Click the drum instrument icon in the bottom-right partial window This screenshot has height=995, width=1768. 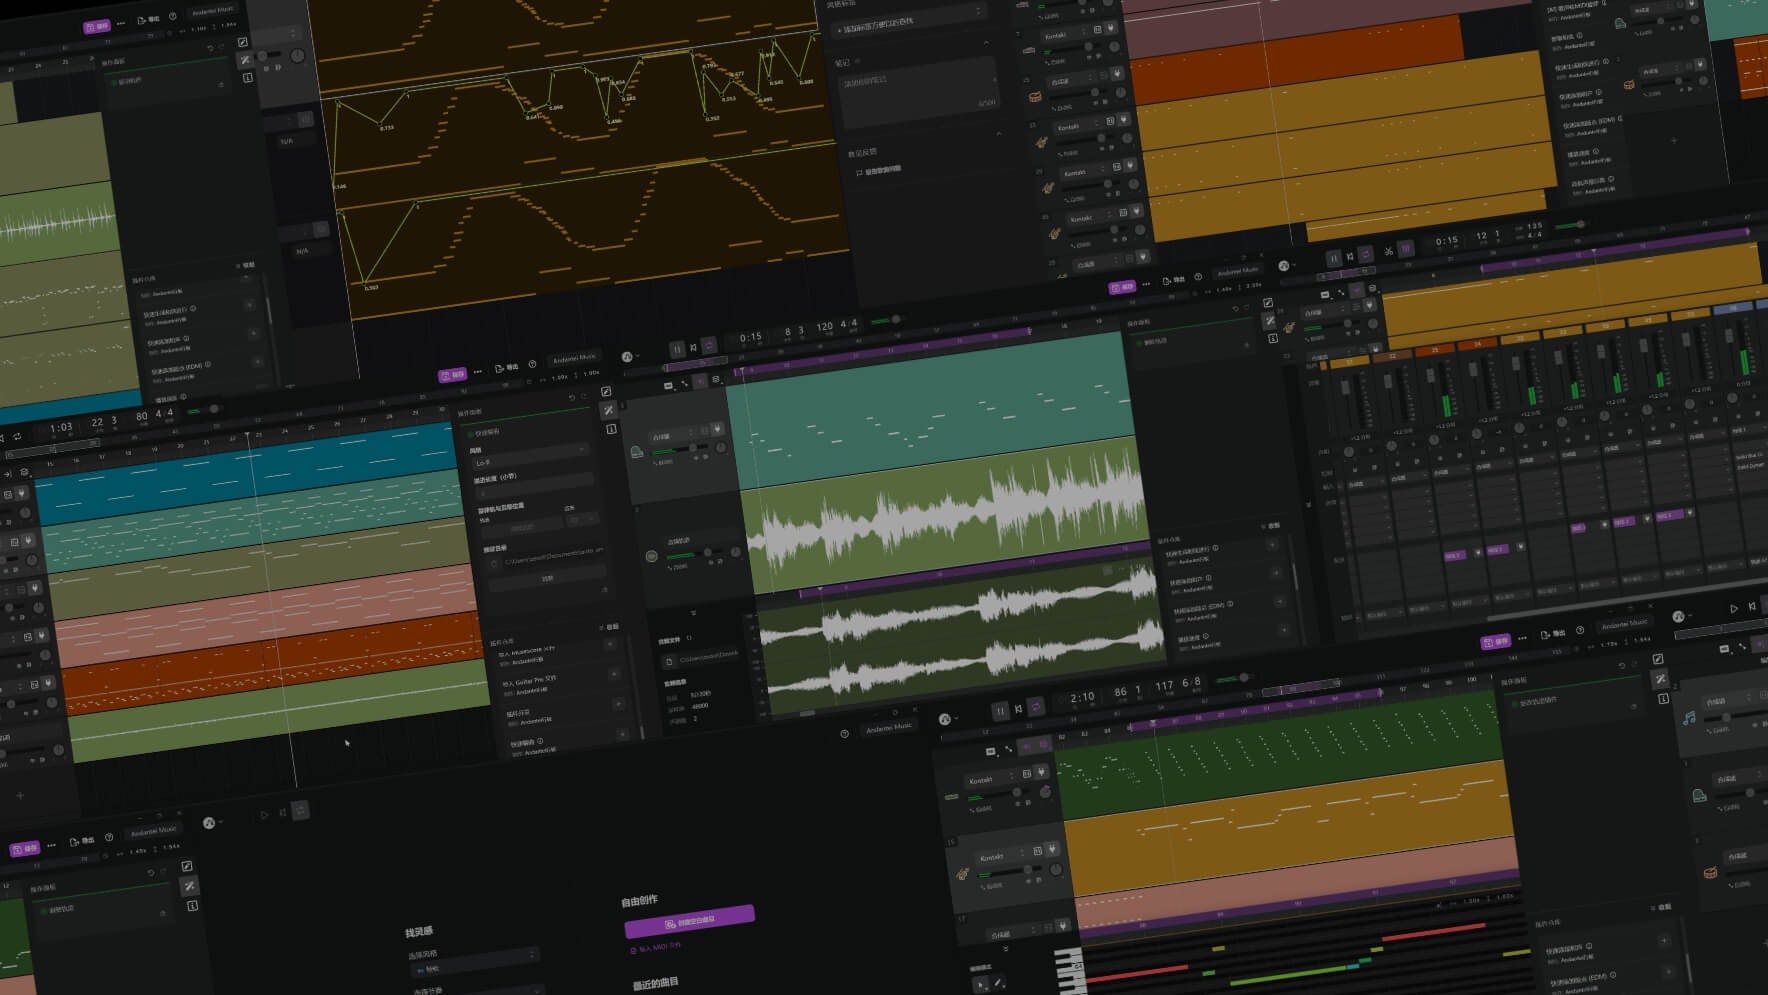[1711, 873]
